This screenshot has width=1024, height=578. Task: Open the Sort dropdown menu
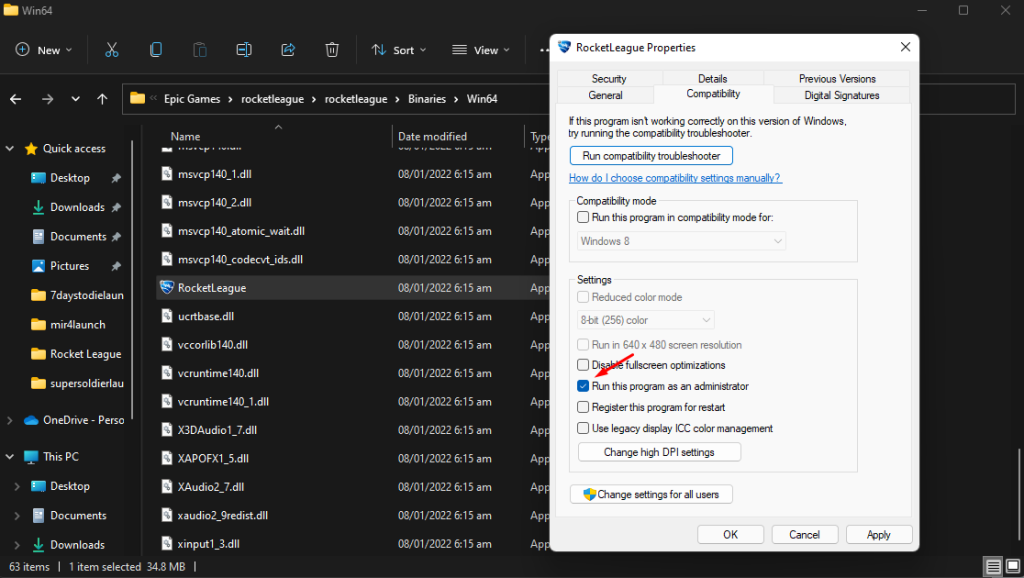click(x=398, y=50)
